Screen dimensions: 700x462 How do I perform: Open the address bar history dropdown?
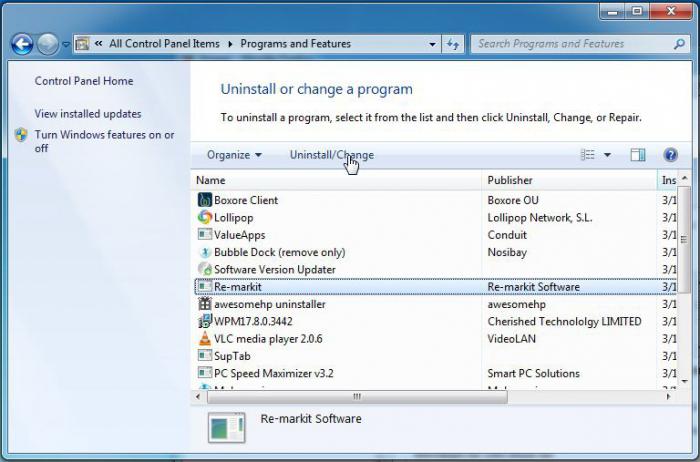pyautogui.click(x=432, y=44)
